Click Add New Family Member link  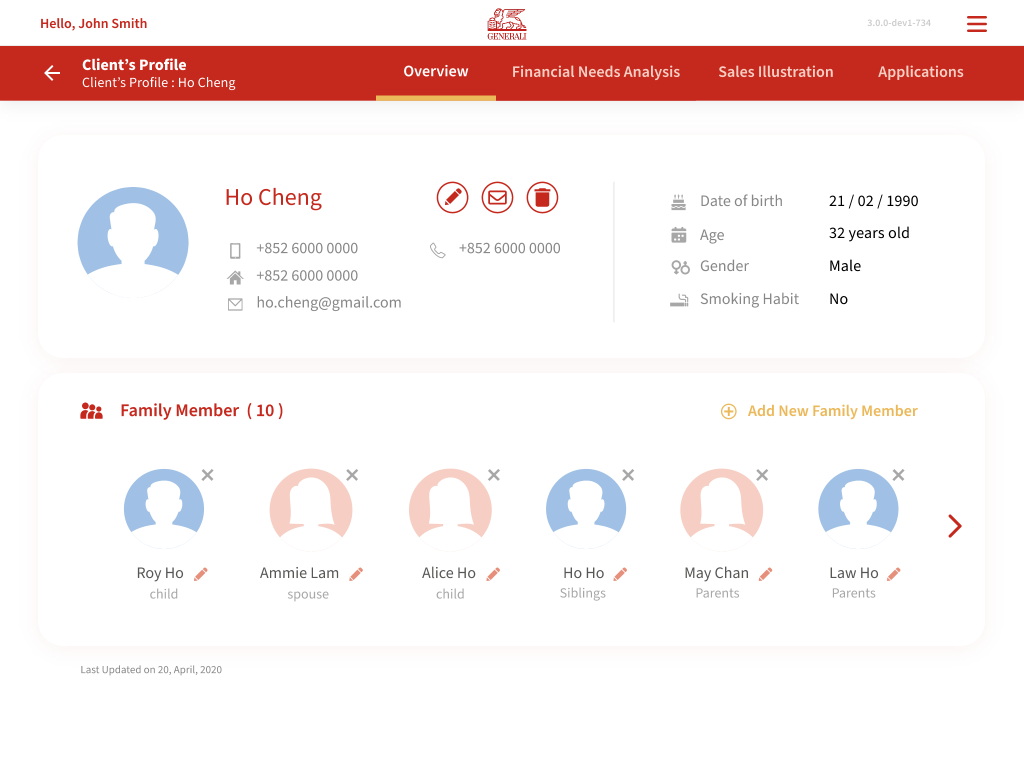(832, 411)
